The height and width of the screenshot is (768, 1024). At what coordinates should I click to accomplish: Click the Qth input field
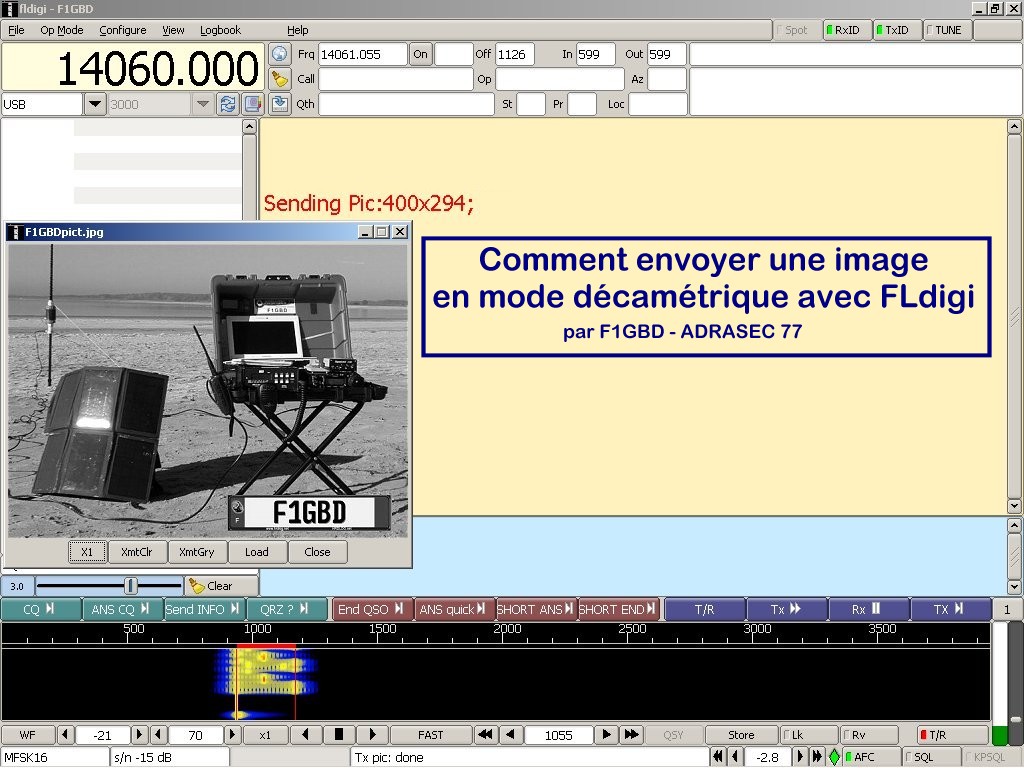tap(406, 104)
